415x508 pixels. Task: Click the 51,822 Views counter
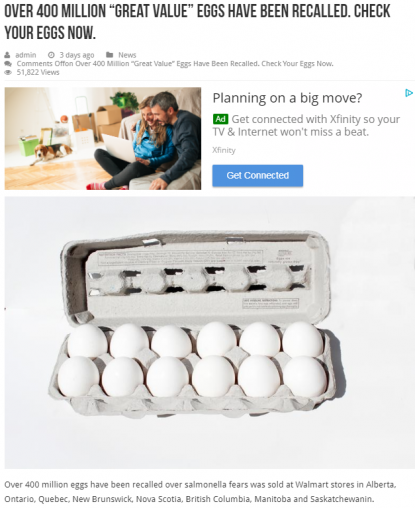38,72
